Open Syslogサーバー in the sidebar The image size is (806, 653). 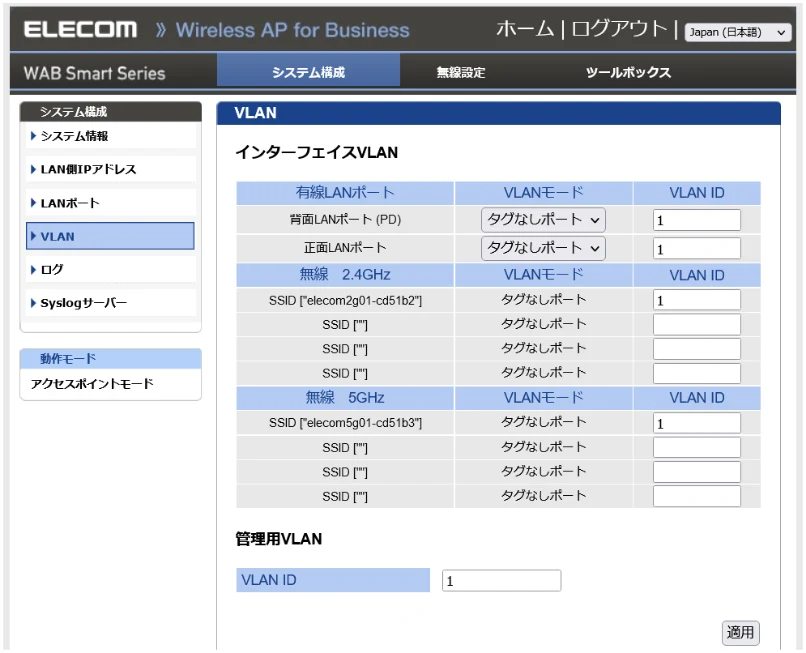tap(111, 303)
